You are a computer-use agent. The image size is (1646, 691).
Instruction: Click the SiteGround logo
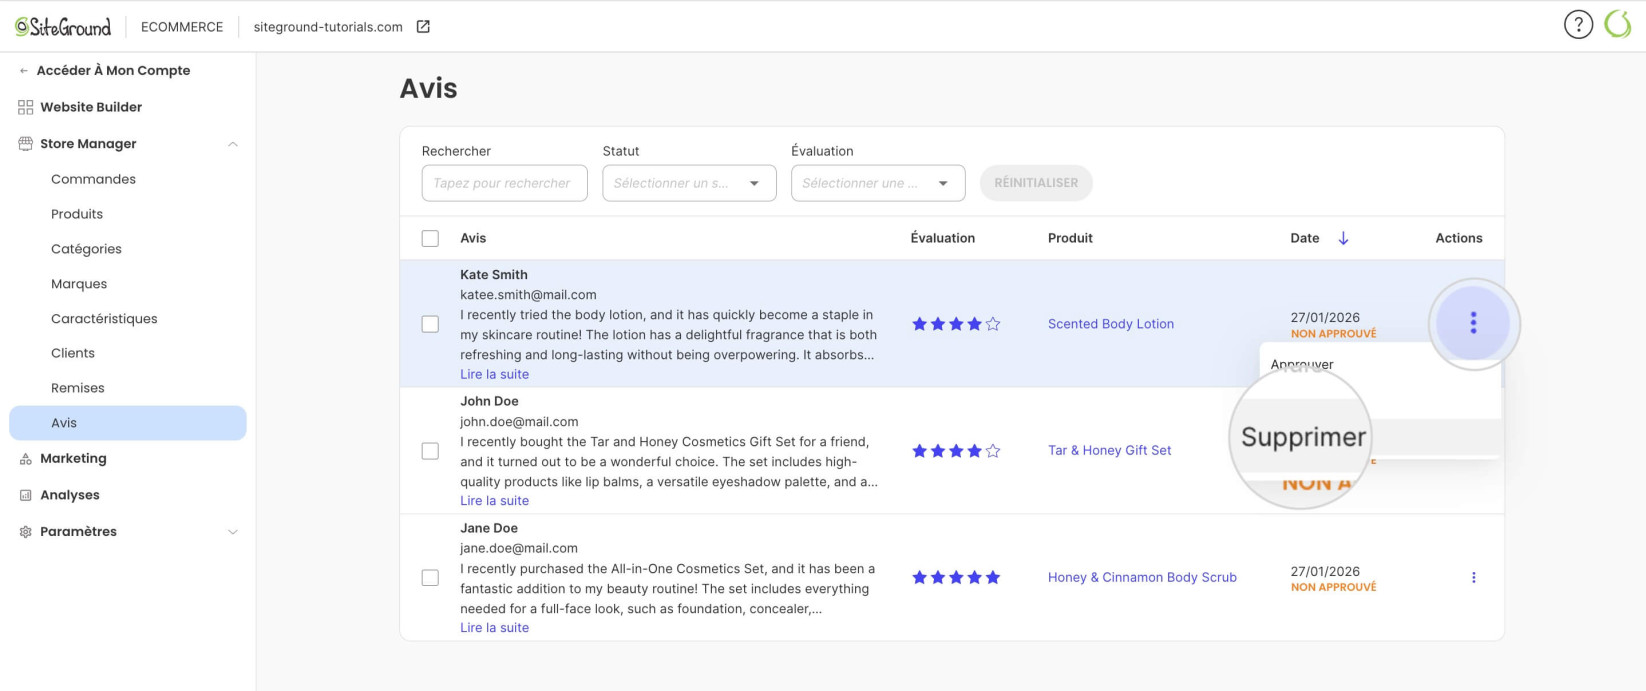[x=63, y=27]
